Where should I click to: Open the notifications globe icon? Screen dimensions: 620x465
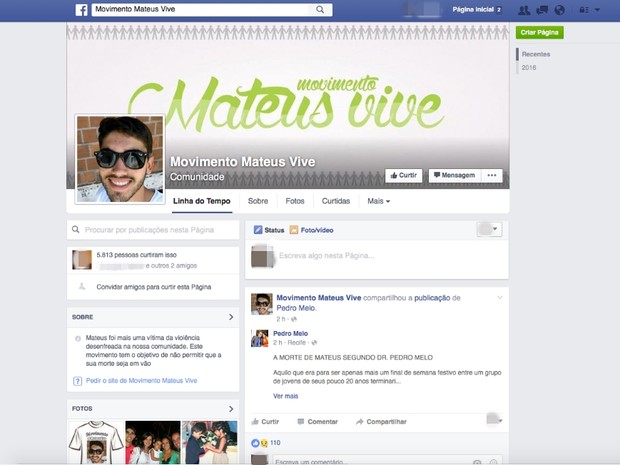558,9
